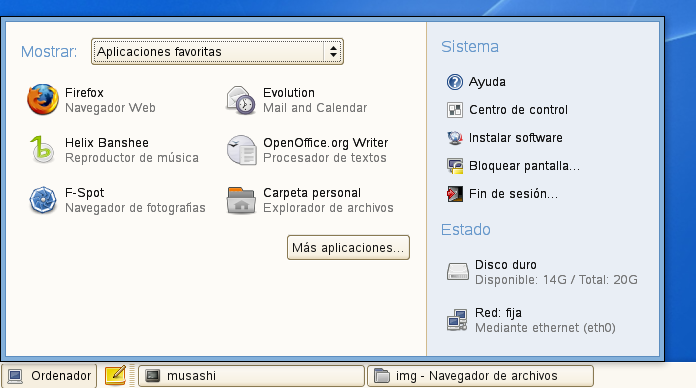Click the Ayuda help question-mark icon
The height and width of the screenshot is (388, 696).
point(455,82)
